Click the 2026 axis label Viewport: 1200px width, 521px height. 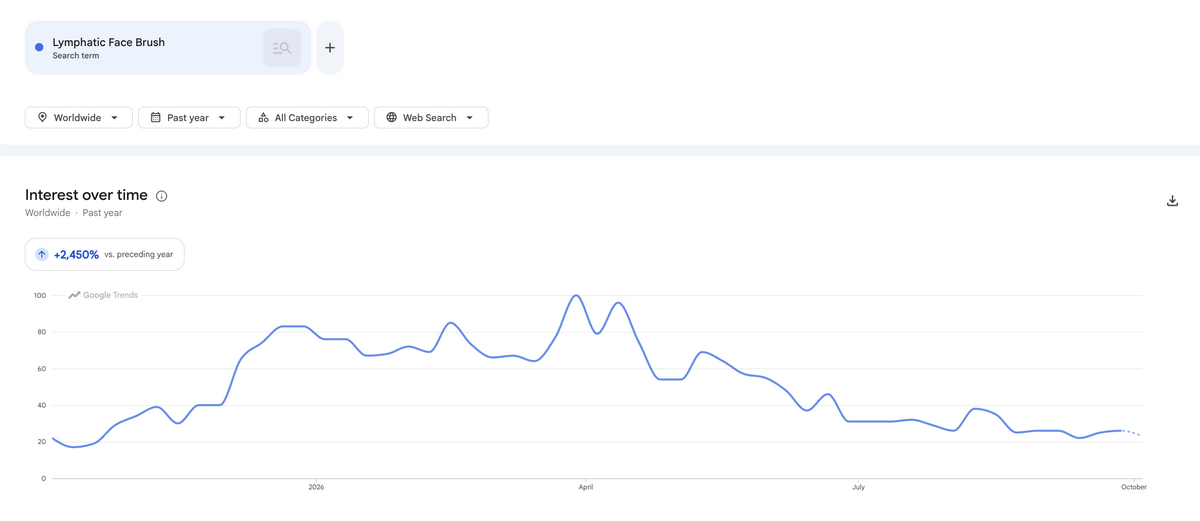[x=316, y=487]
